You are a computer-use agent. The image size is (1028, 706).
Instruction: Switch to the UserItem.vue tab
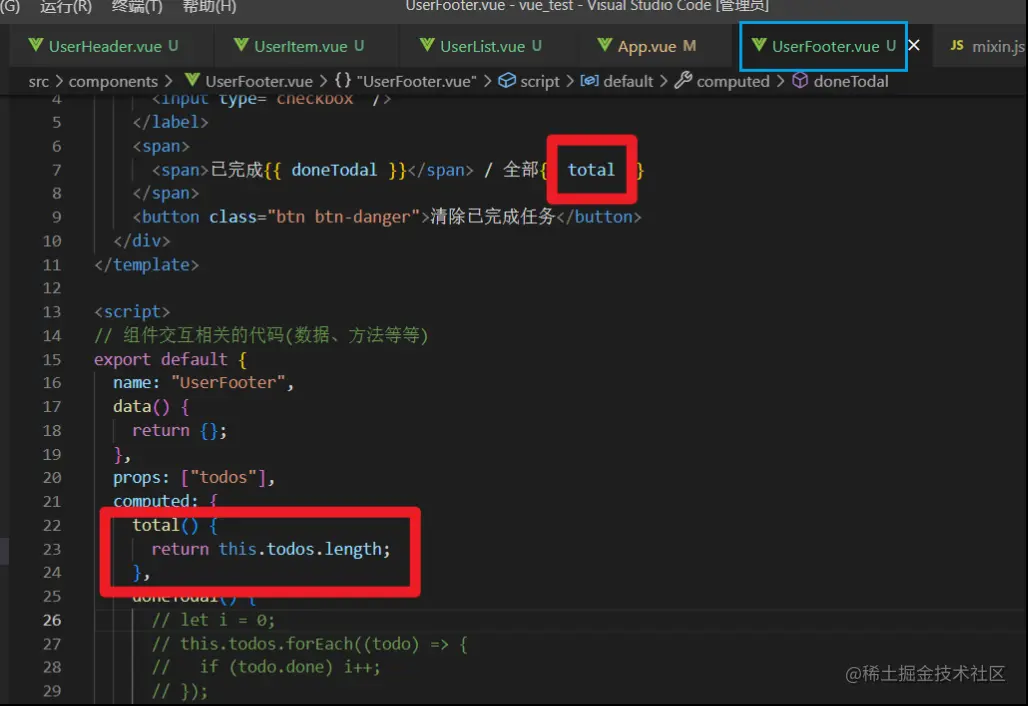pos(300,46)
